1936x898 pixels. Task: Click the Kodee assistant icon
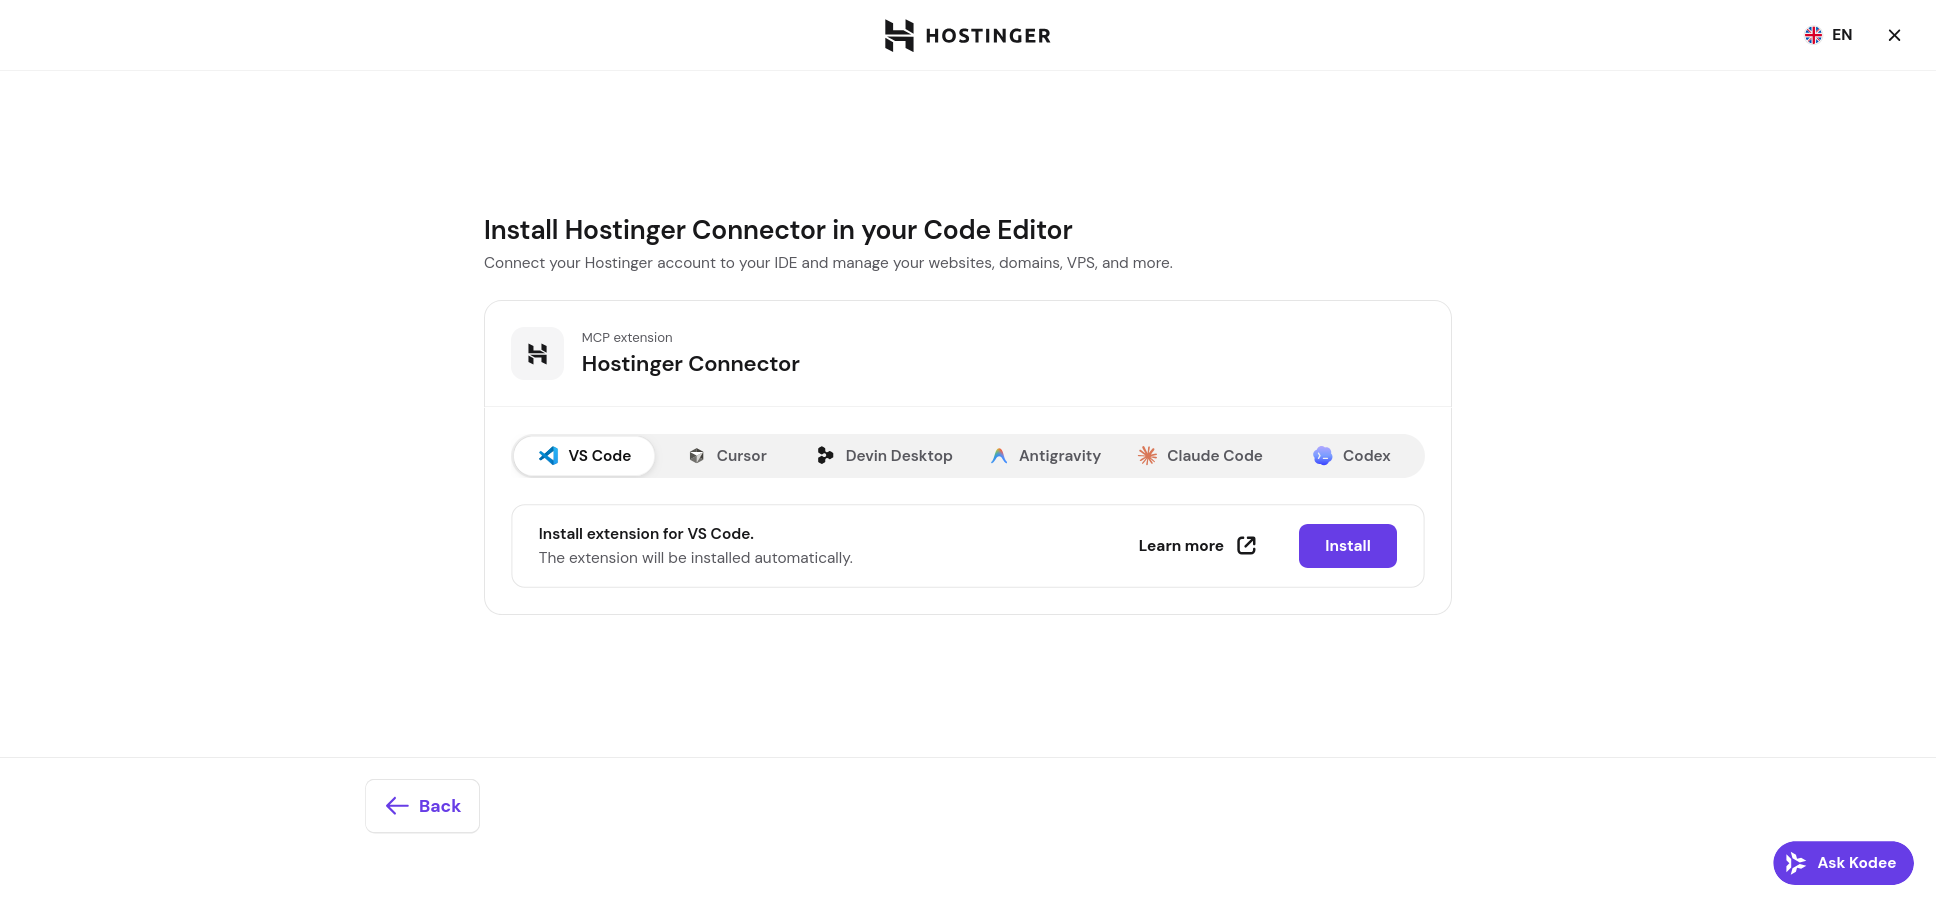point(1796,863)
